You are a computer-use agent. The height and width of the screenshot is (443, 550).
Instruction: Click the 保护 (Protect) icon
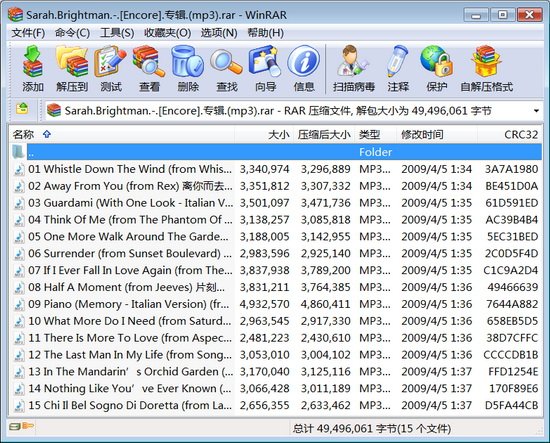tap(436, 69)
